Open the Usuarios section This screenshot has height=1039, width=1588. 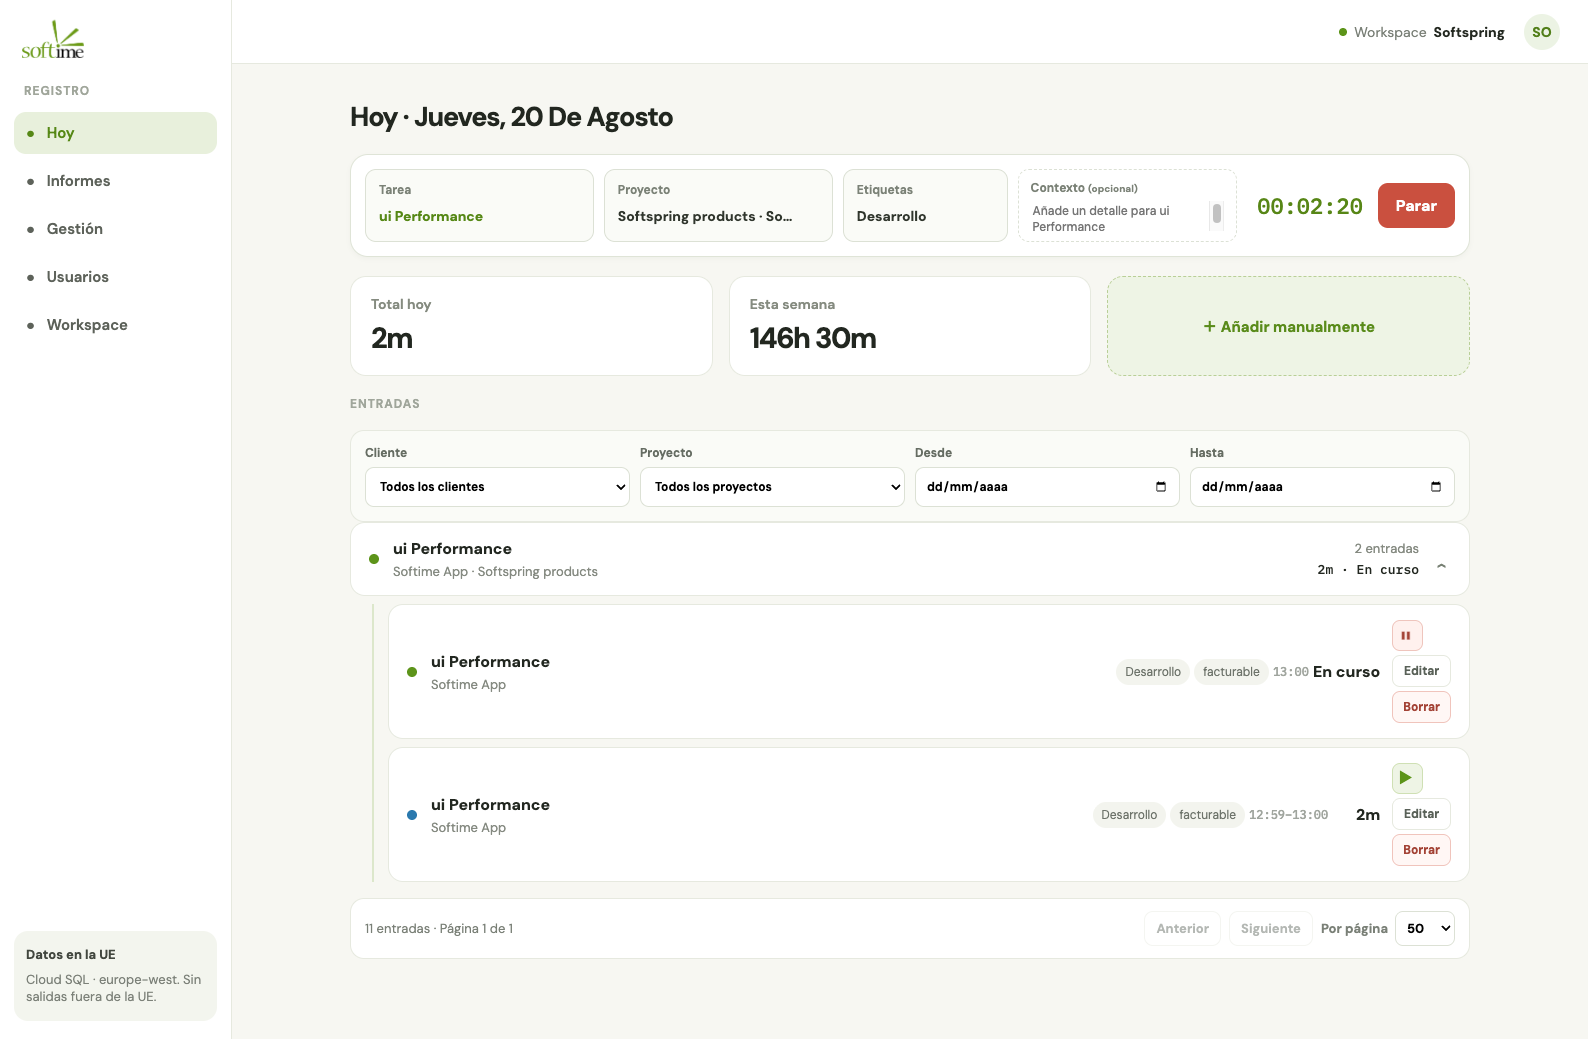coord(115,277)
